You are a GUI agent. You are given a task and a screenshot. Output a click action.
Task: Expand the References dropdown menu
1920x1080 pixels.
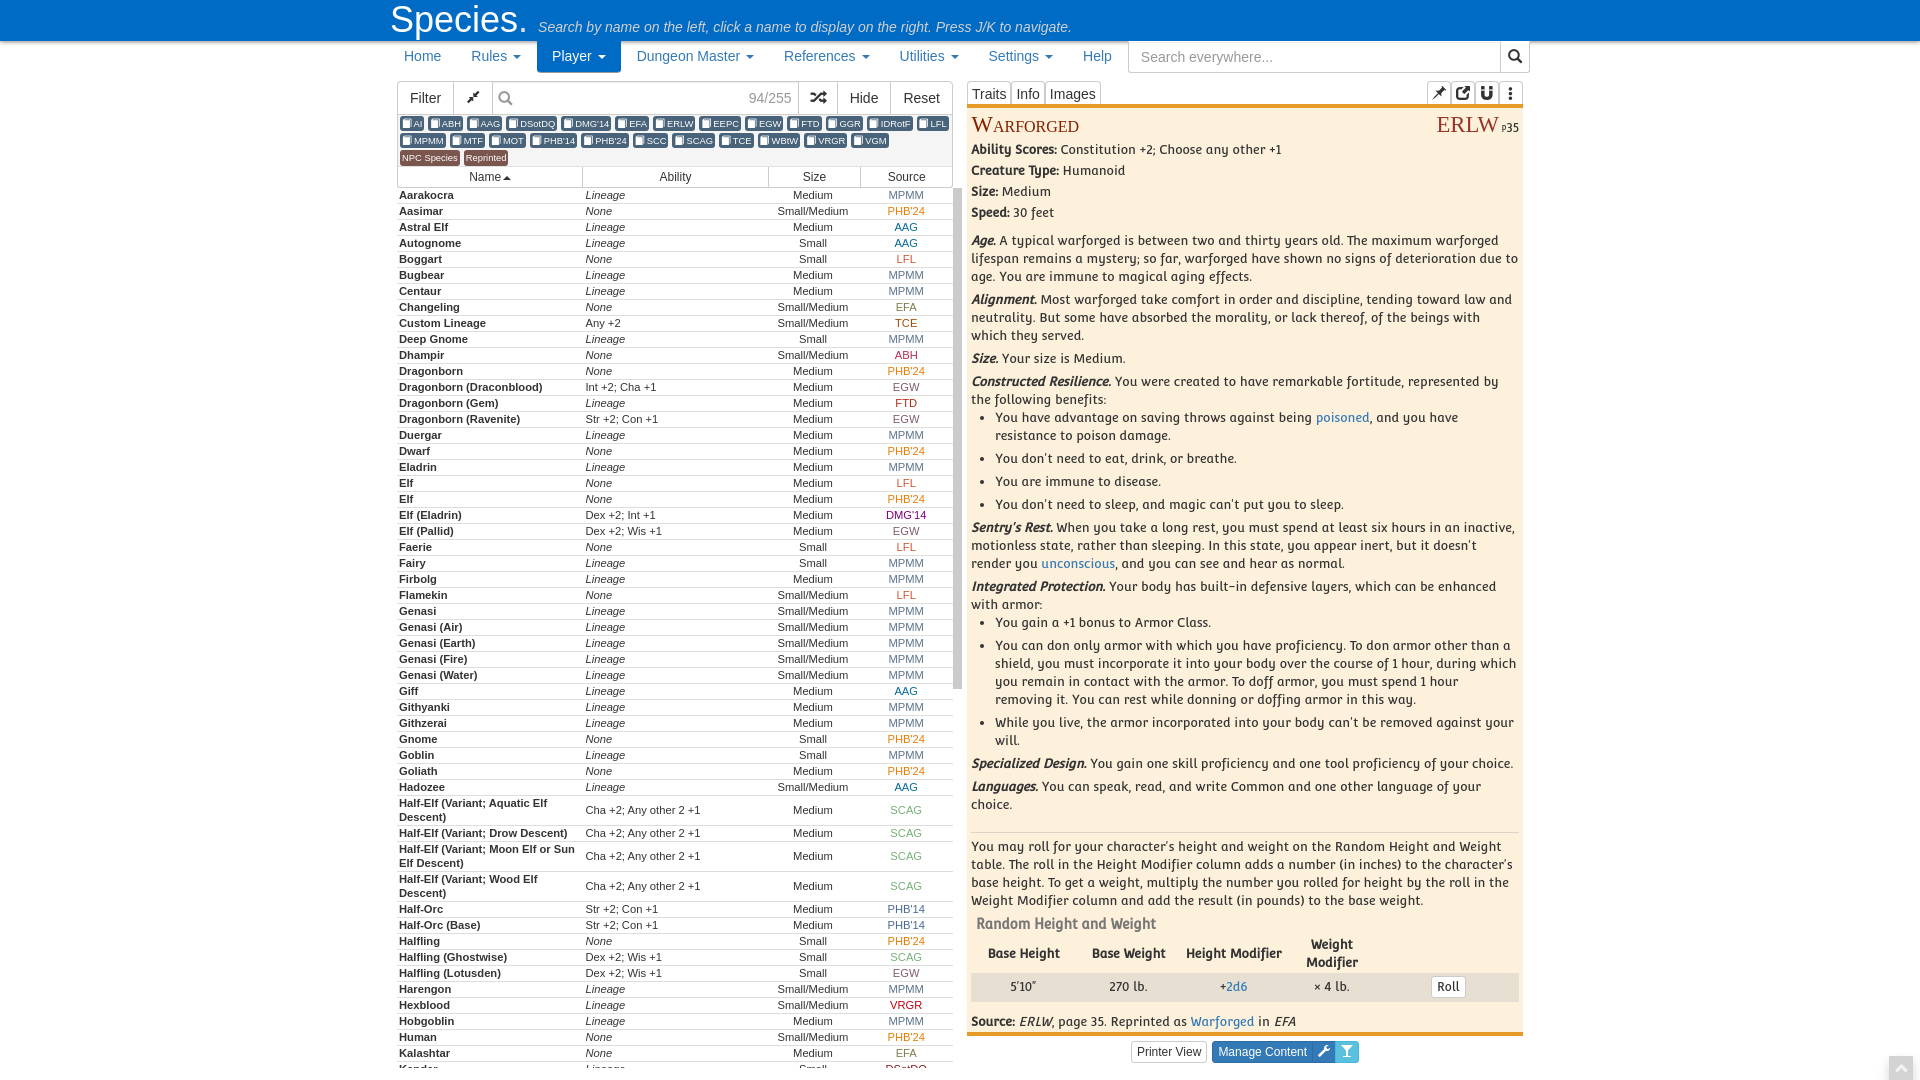[x=827, y=56]
